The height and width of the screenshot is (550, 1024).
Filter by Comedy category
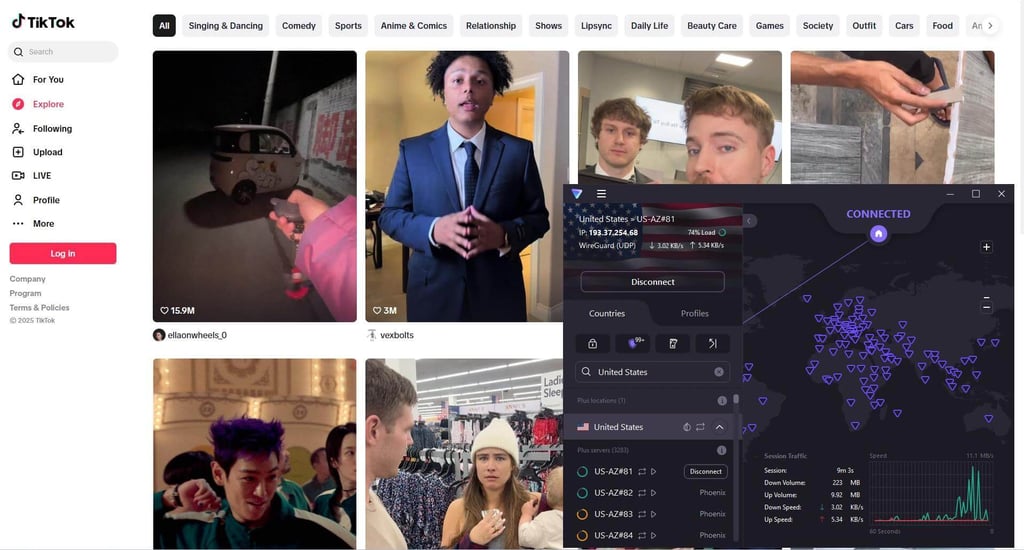click(298, 25)
